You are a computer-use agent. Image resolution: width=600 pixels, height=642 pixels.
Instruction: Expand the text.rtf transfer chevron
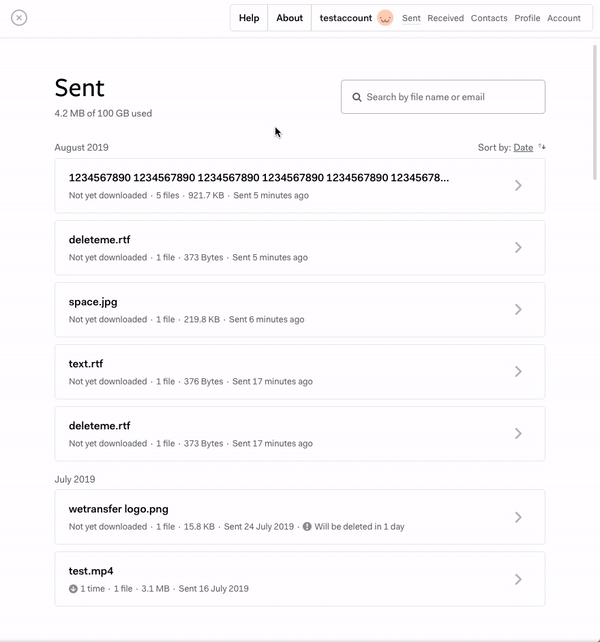coord(518,371)
